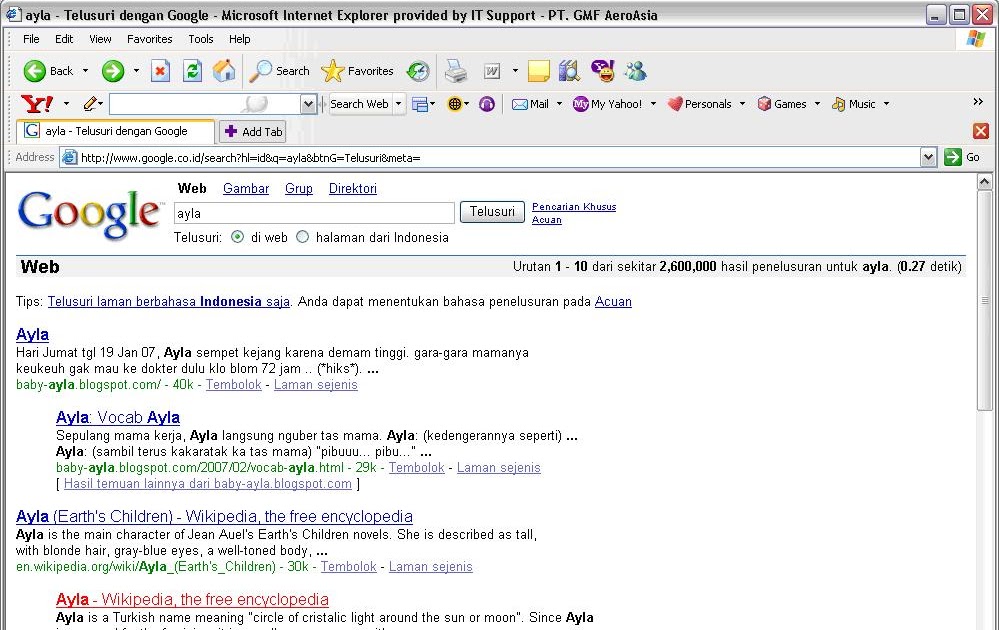The width and height of the screenshot is (999, 630).
Task: Click the Yahoo pop-up blocker window icon
Action: [x=419, y=104]
